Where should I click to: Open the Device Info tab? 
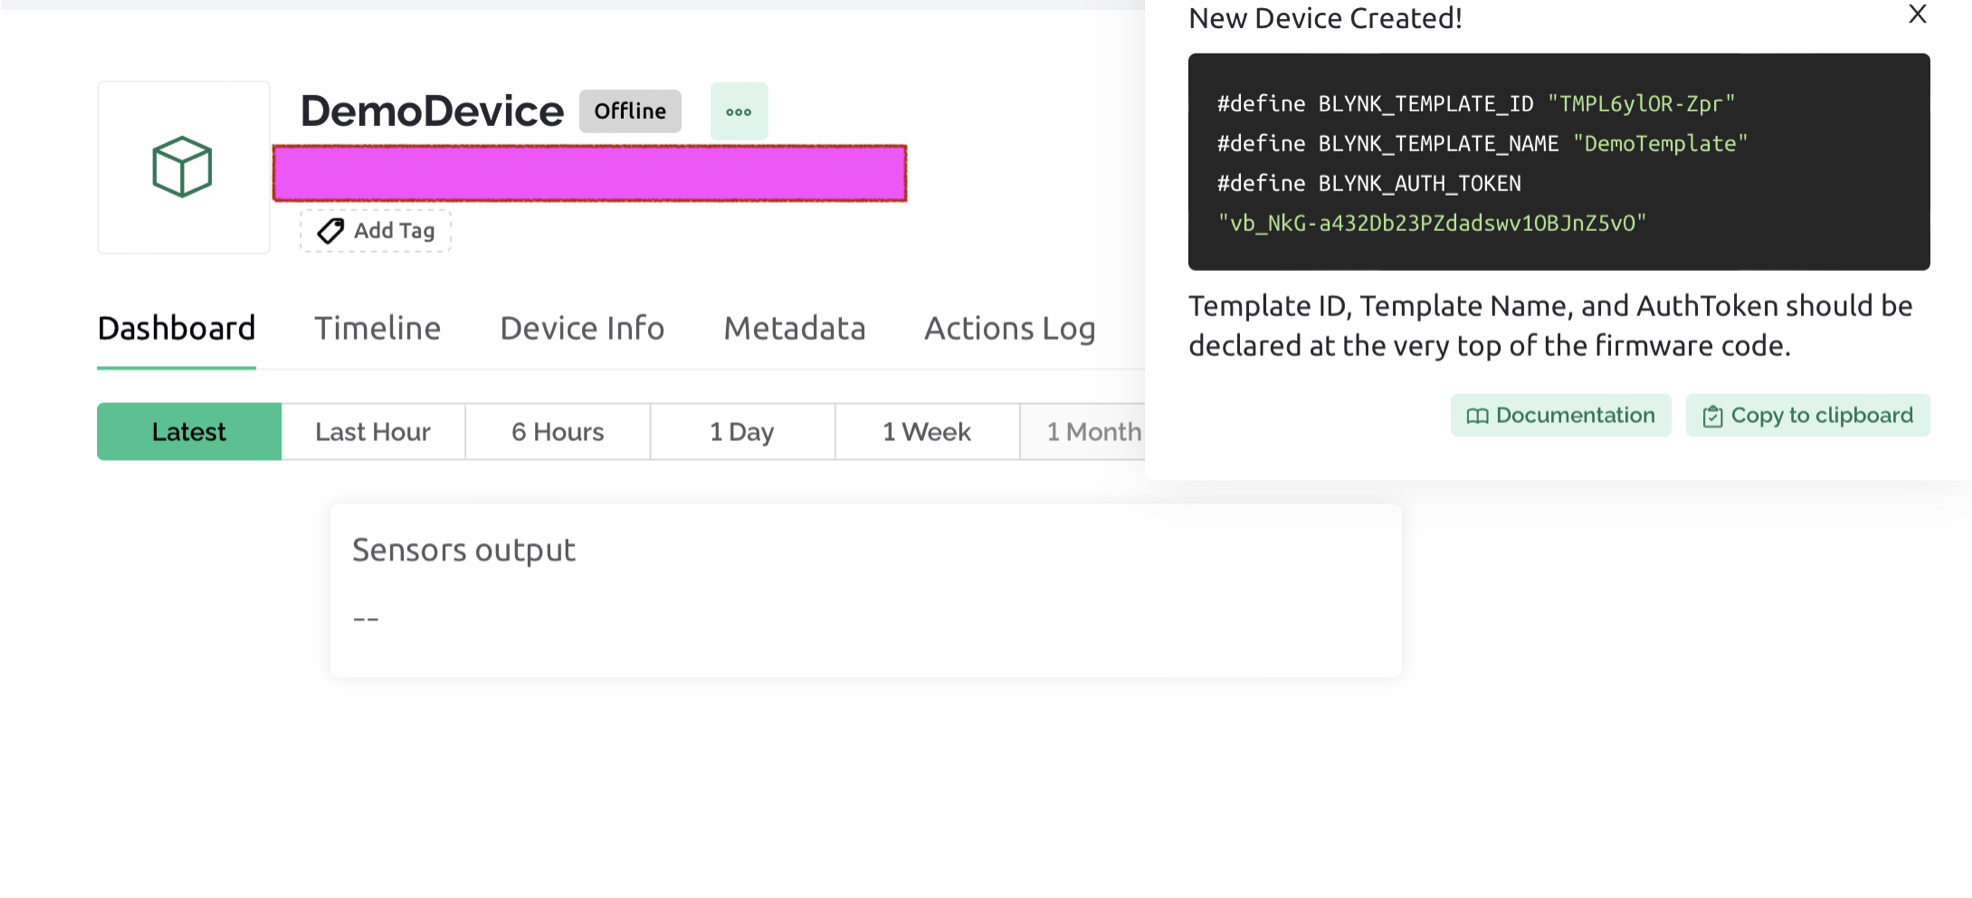582,328
